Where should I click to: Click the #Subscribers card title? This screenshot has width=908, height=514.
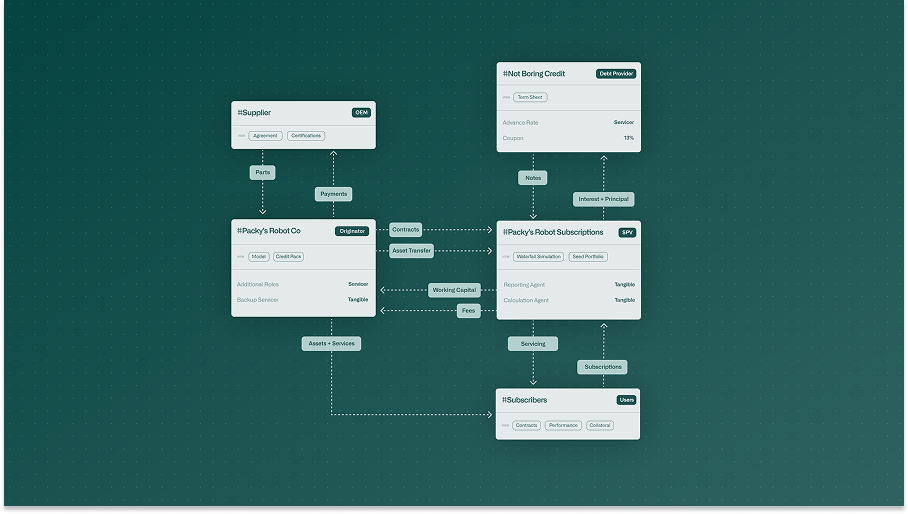coord(525,400)
